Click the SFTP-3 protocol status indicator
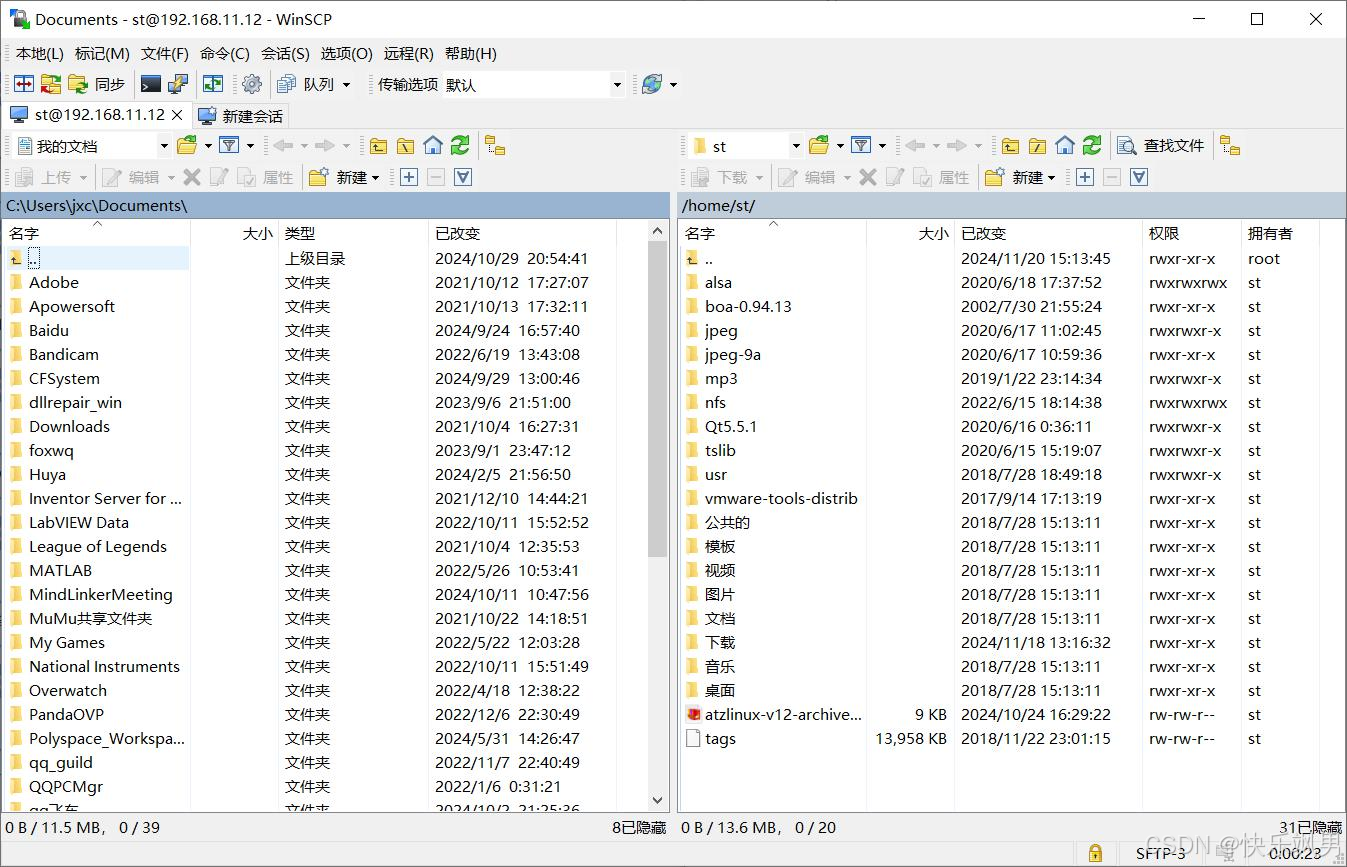The image size is (1347, 867). pyautogui.click(x=1160, y=853)
